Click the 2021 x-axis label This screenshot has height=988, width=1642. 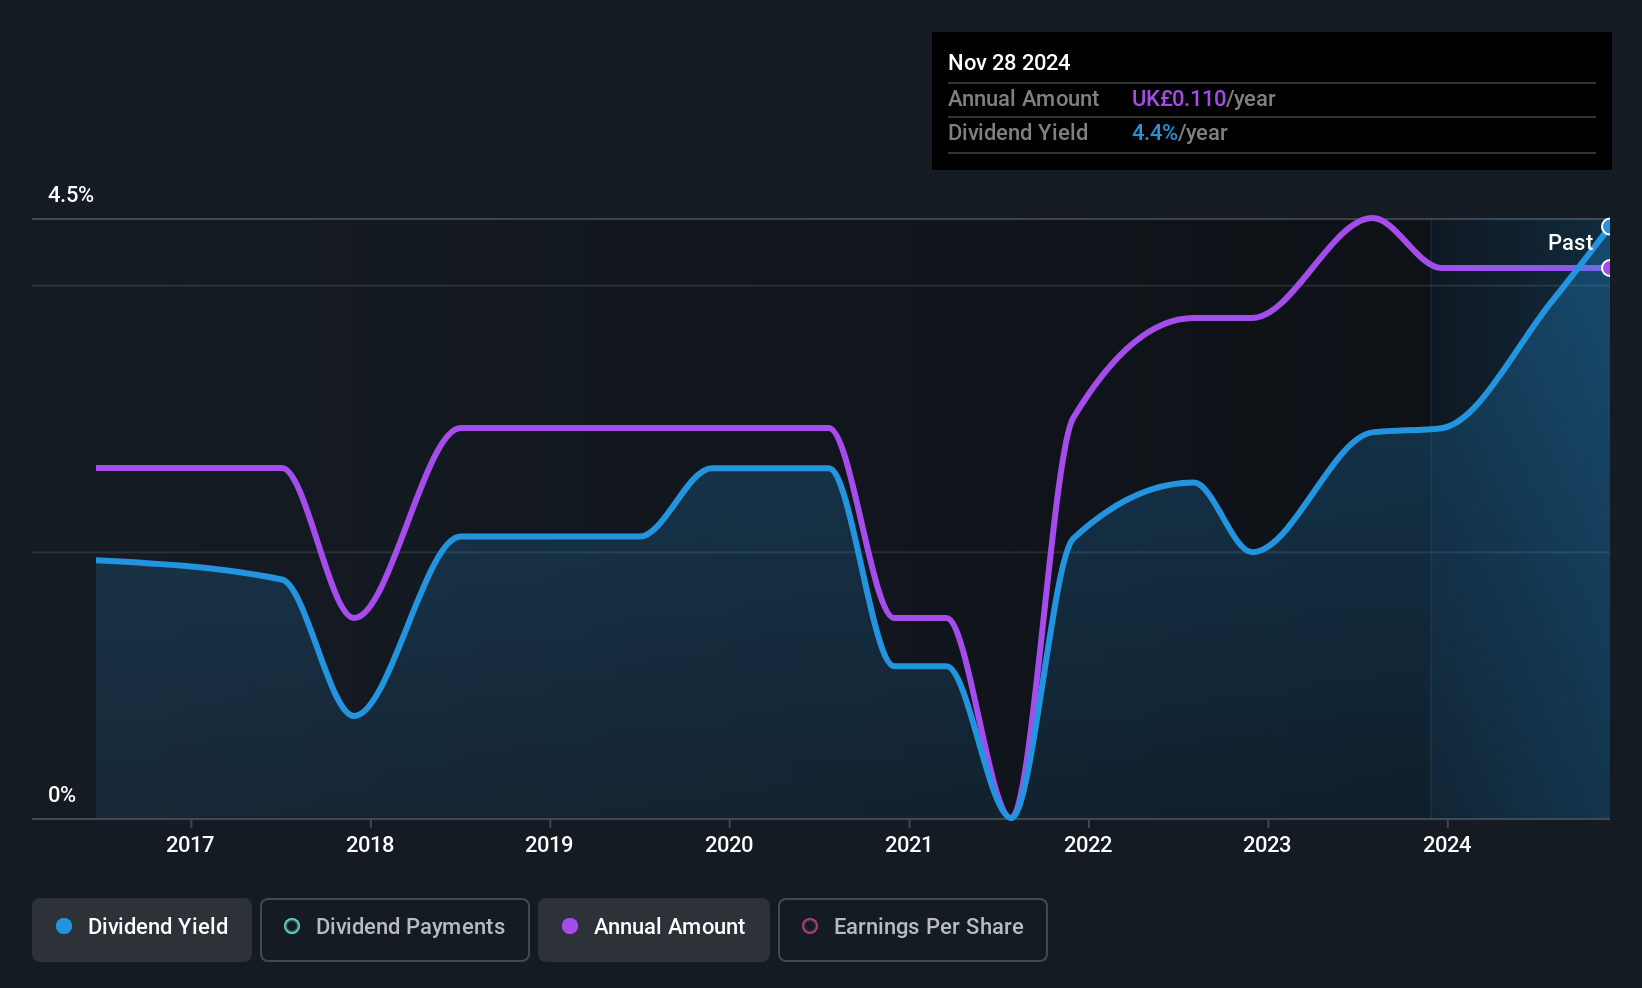(x=909, y=844)
